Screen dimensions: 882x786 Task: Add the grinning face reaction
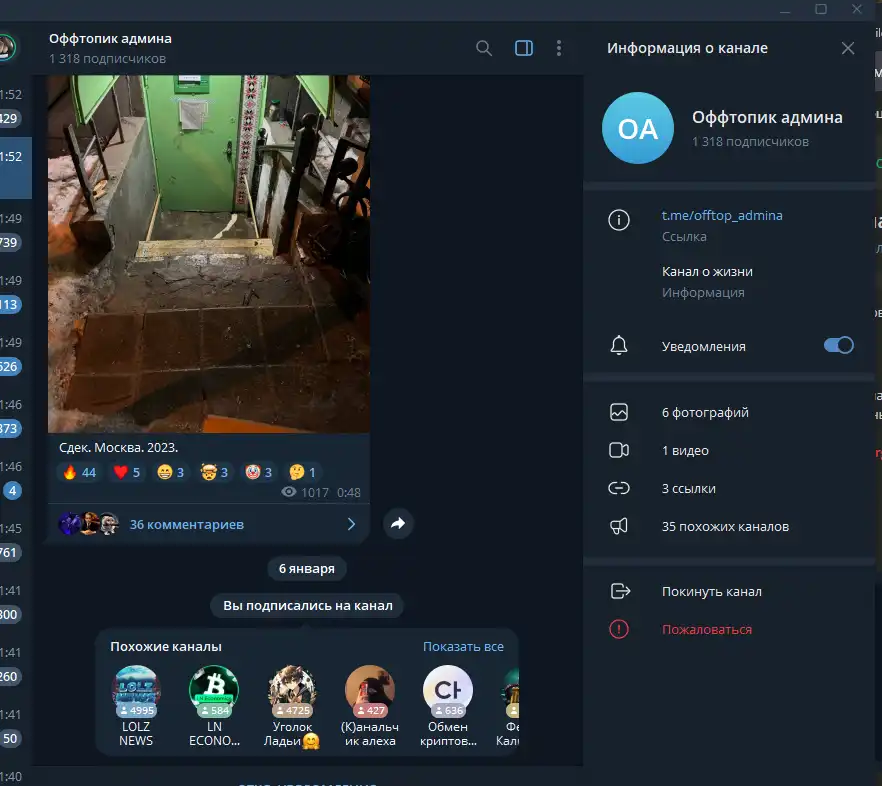[170, 473]
